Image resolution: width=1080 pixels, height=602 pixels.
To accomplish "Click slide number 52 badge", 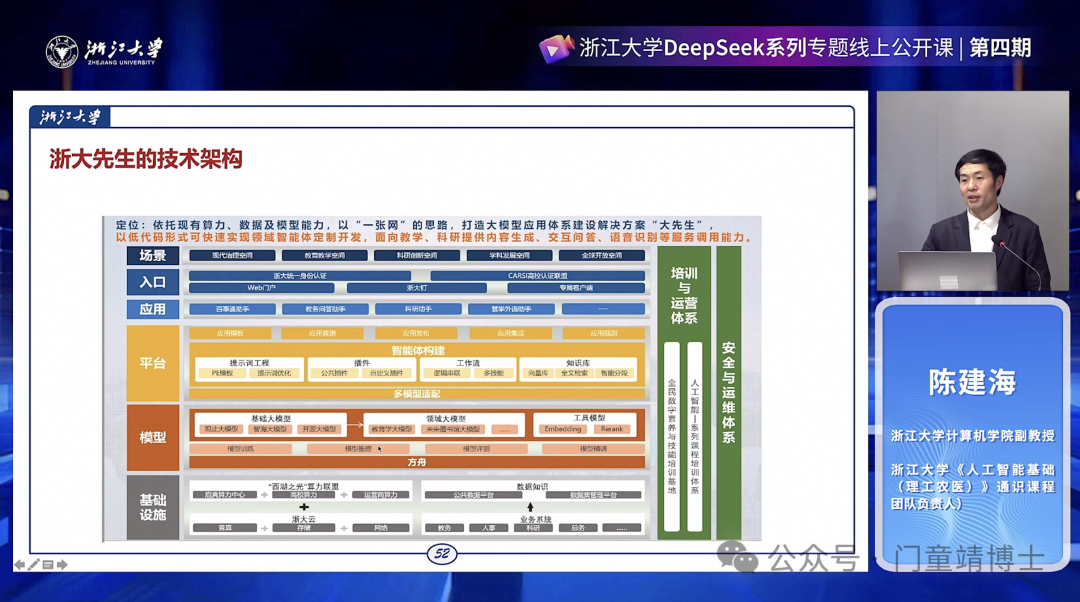I will pyautogui.click(x=442, y=553).
